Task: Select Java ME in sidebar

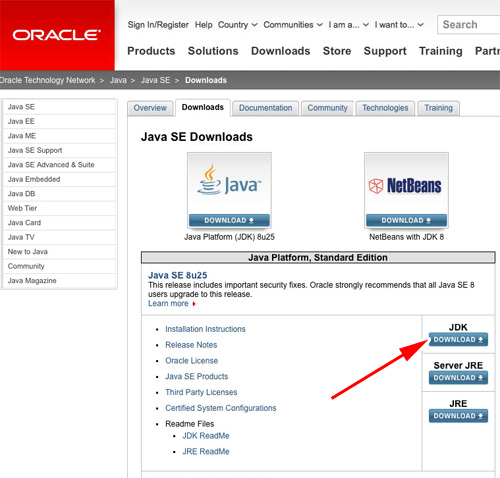Action: pos(59,136)
